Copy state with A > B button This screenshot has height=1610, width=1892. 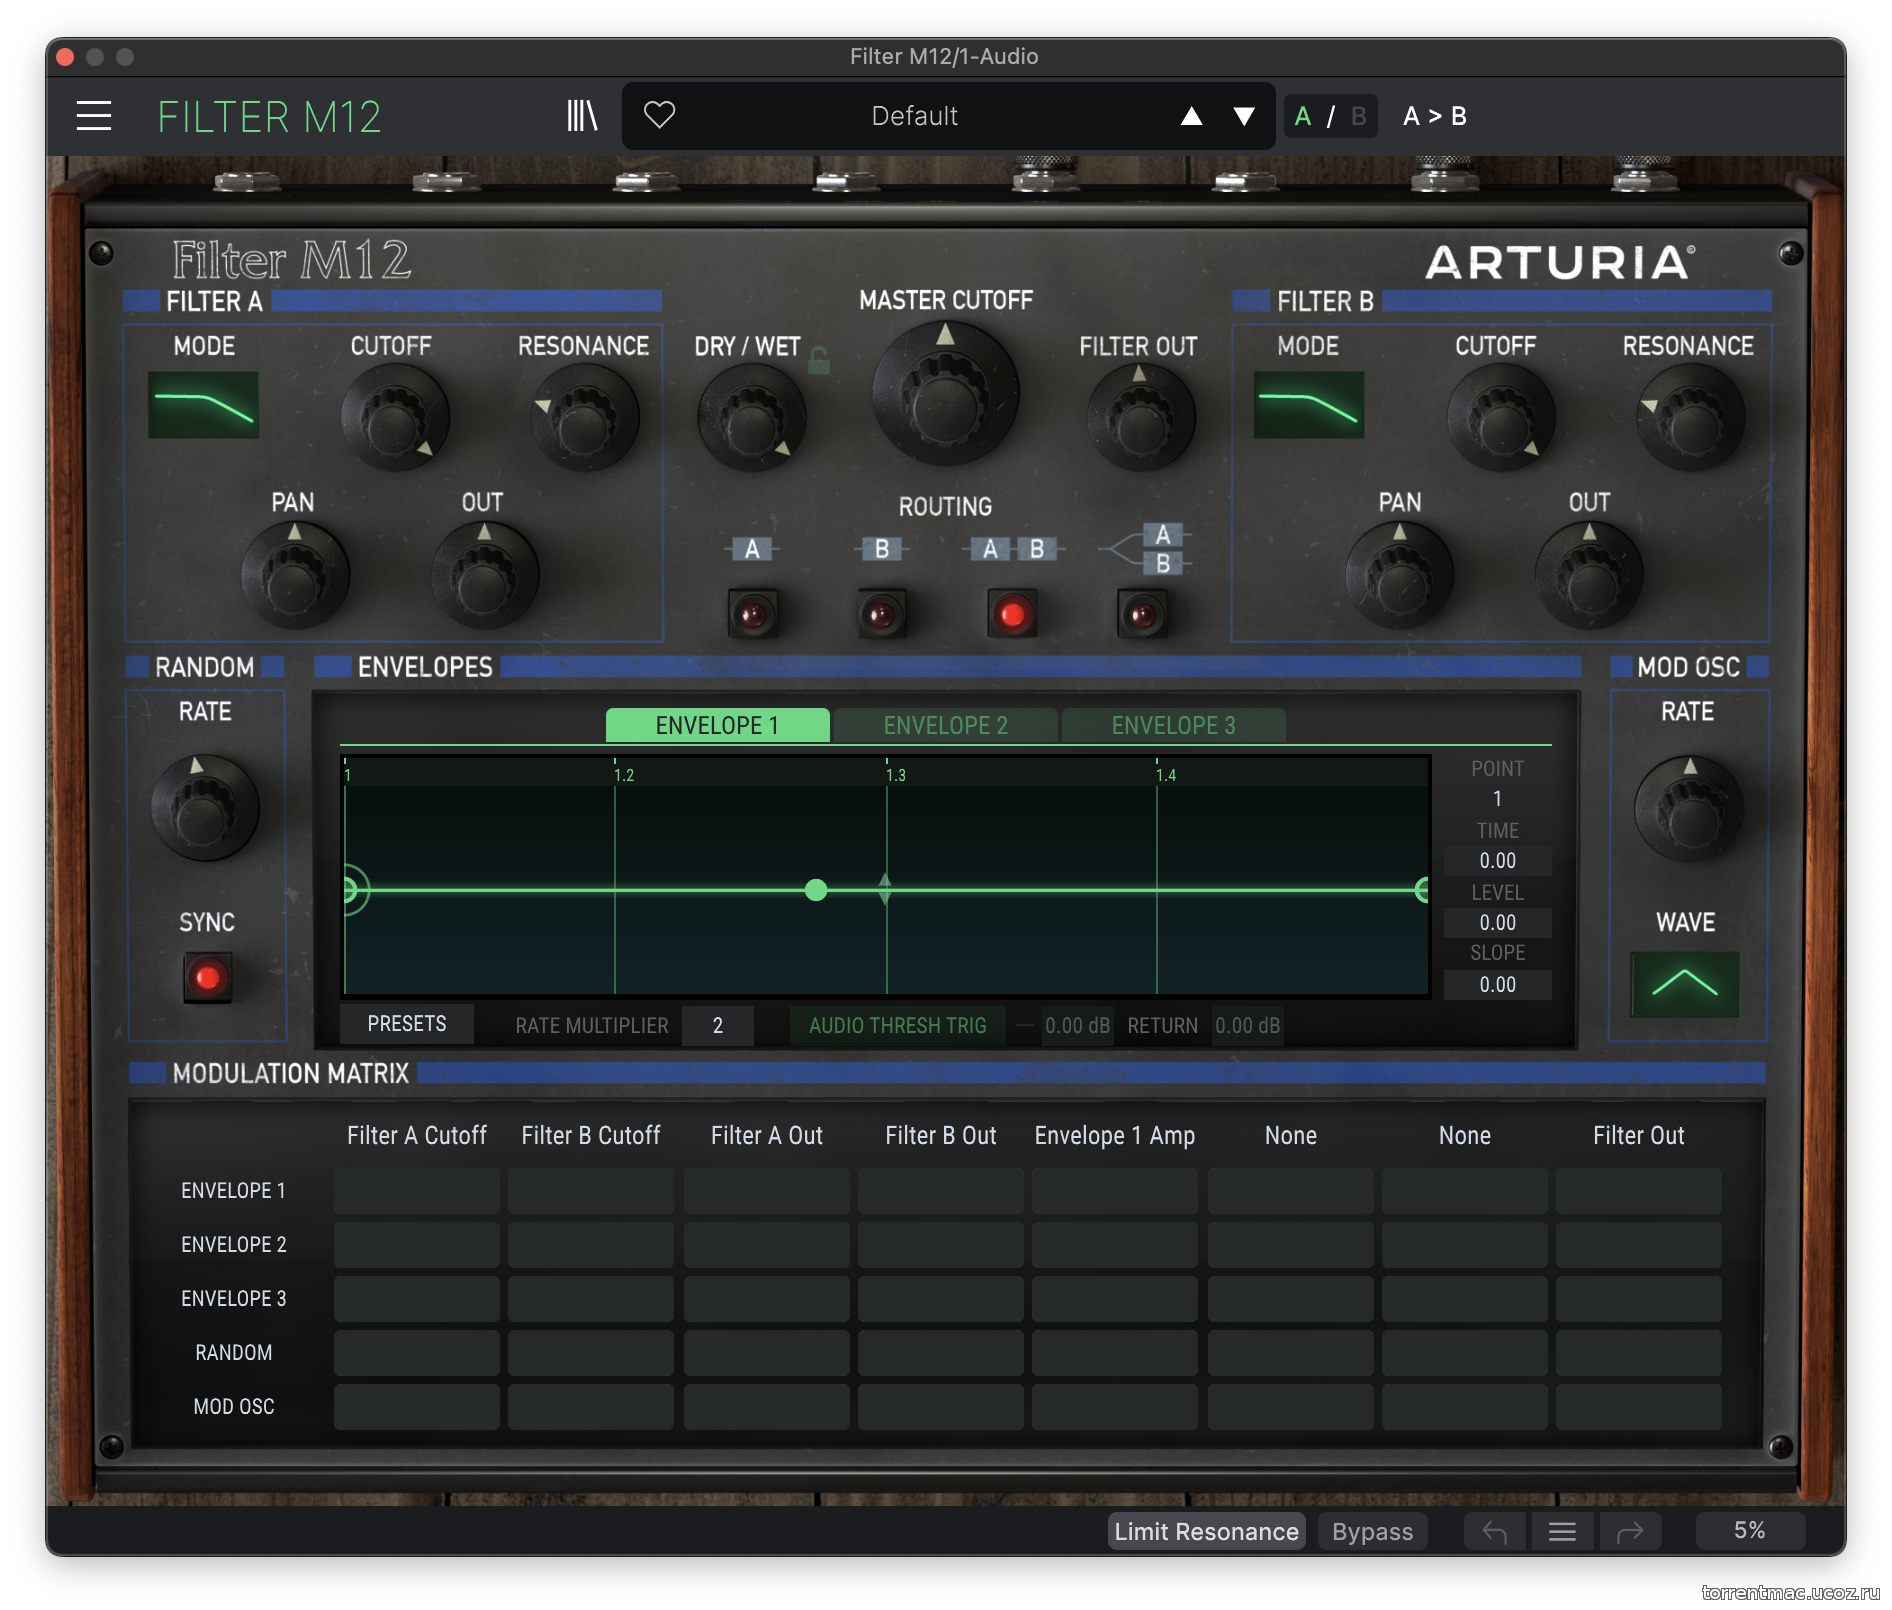pyautogui.click(x=1435, y=116)
